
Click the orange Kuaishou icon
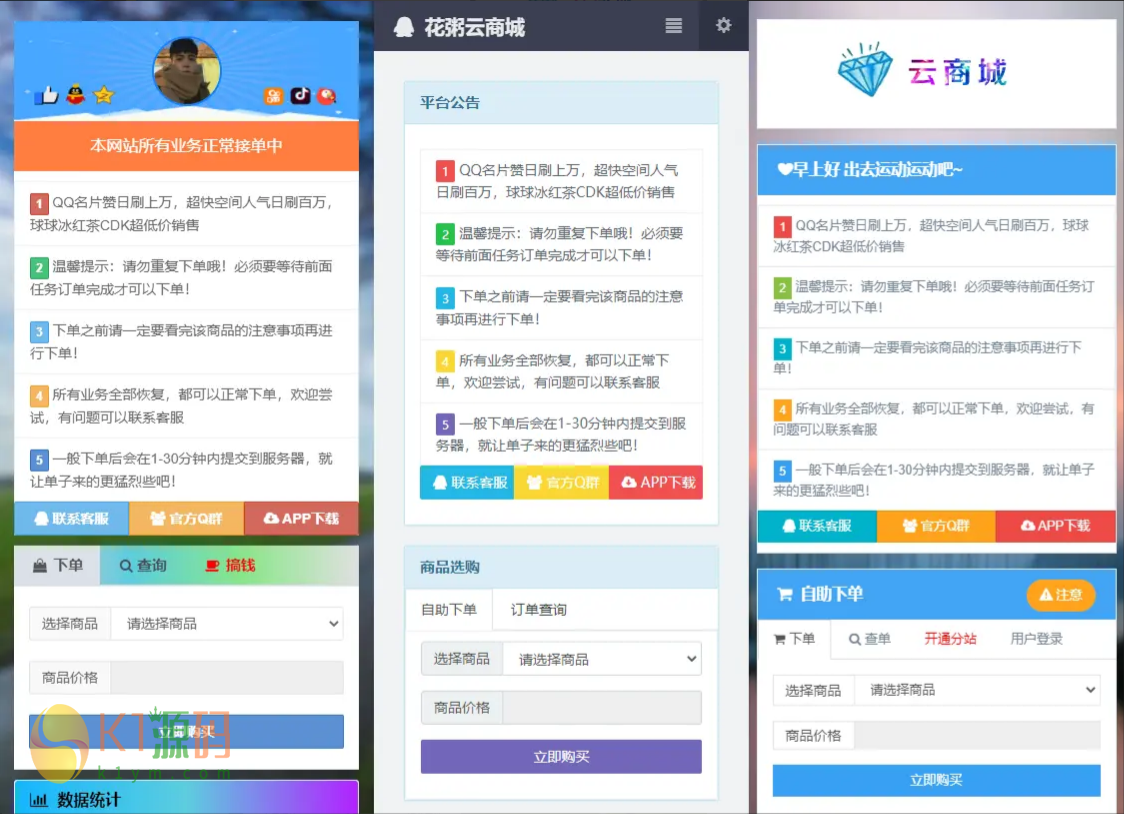(274, 96)
